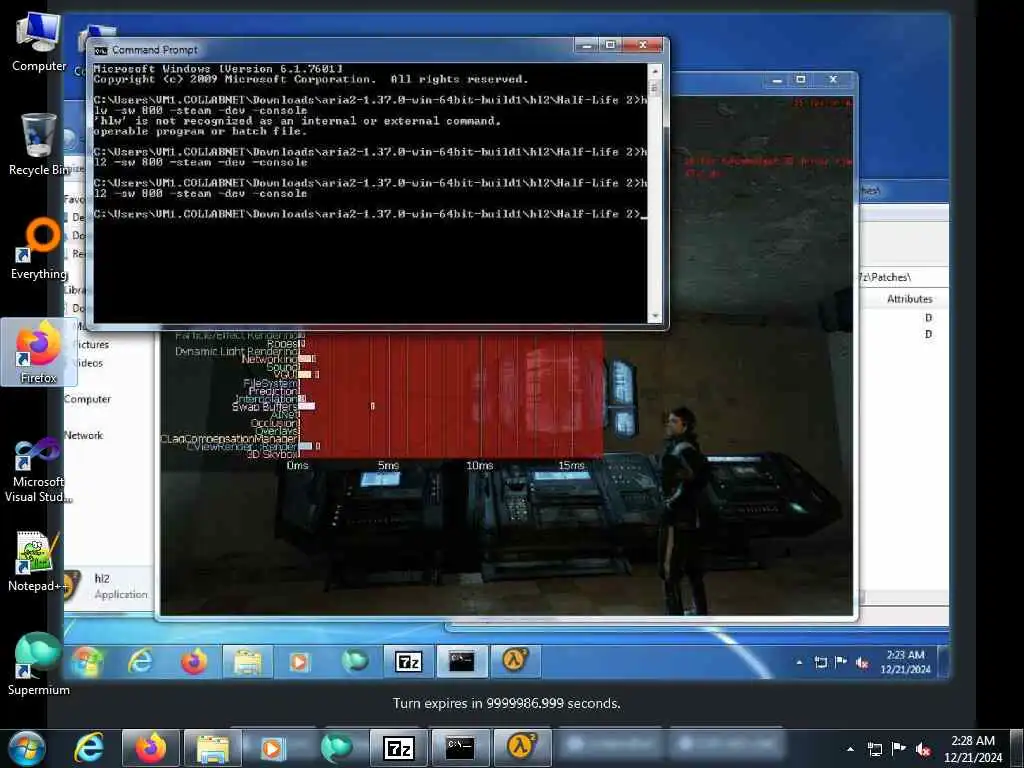Viewport: 1024px width, 768px height.
Task: Open the muted volume icon in inner VM tray
Action: [862, 663]
